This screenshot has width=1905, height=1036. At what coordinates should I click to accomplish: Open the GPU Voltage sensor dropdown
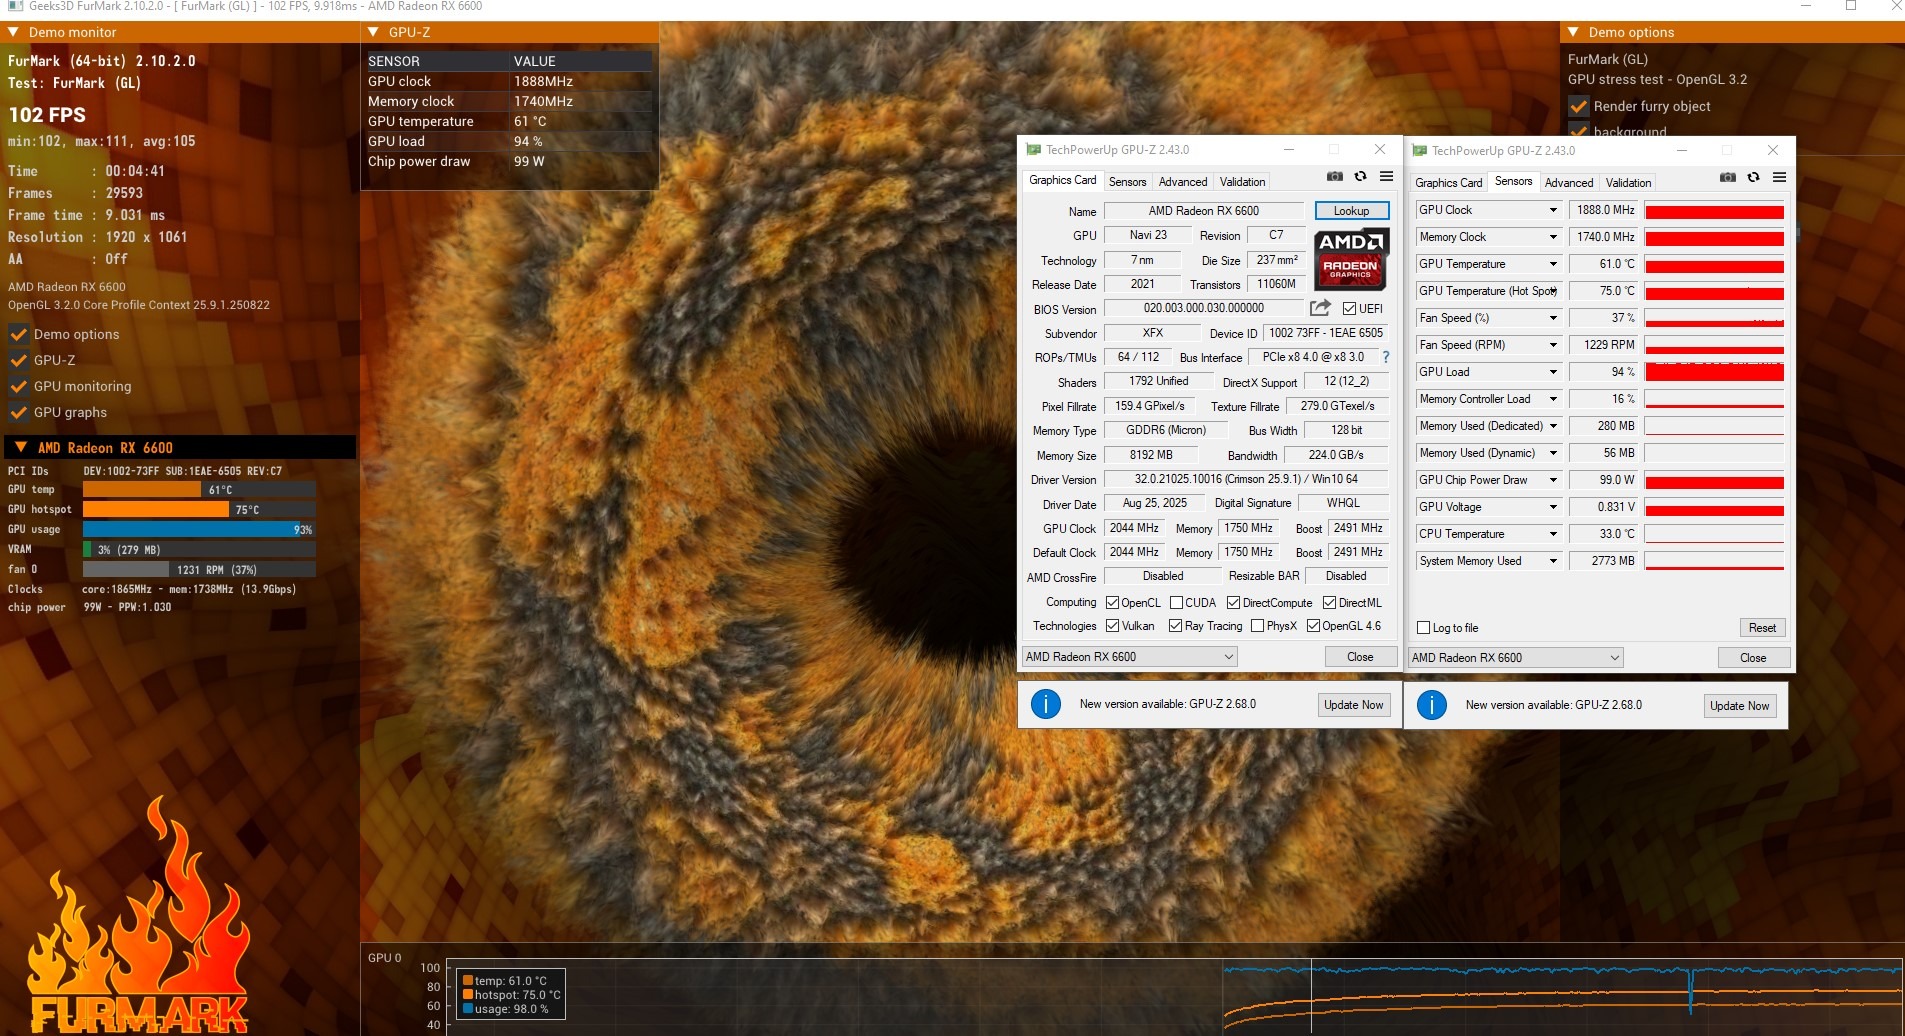(1553, 507)
